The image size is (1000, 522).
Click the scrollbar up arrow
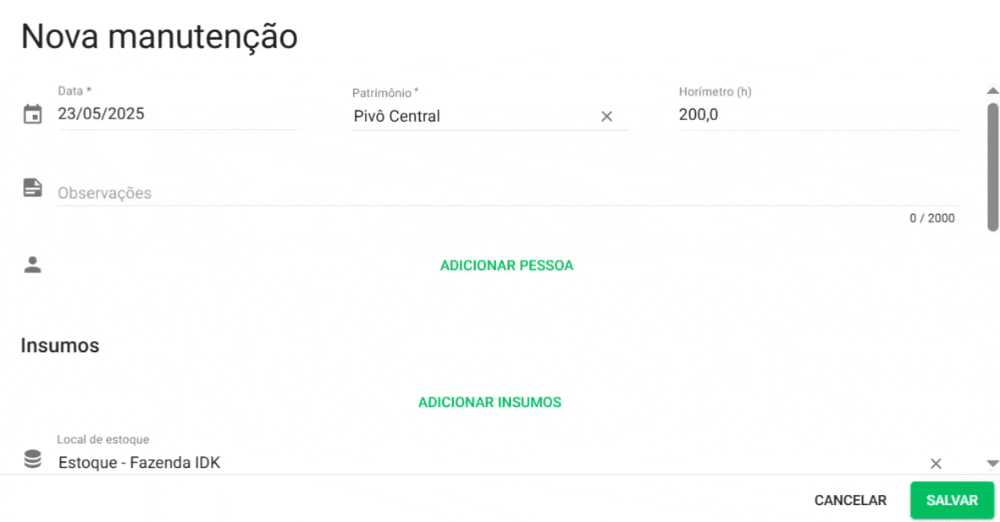pyautogui.click(x=992, y=90)
